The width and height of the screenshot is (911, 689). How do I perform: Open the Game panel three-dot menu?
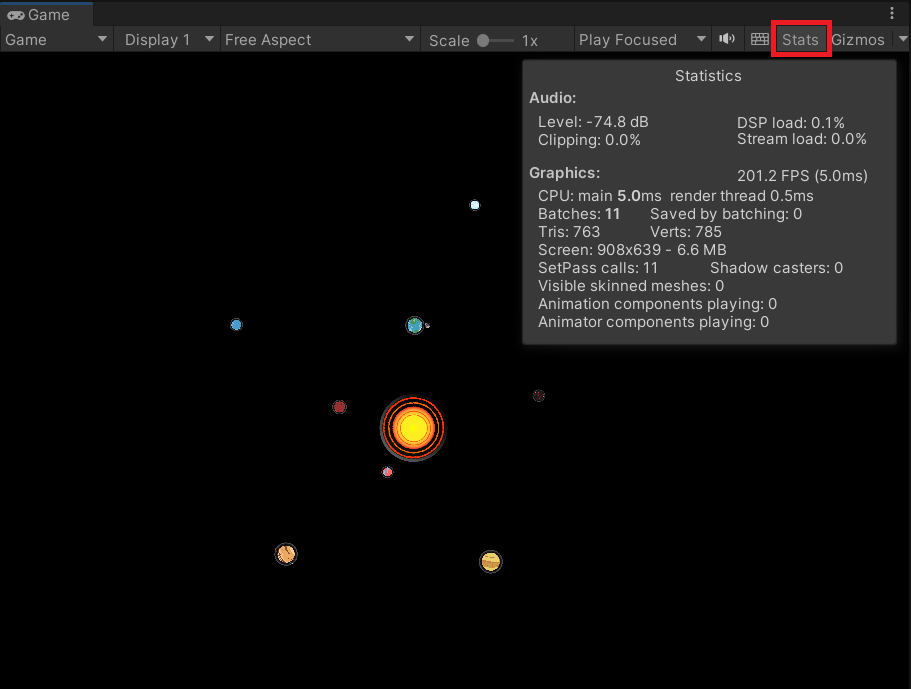pos(892,14)
